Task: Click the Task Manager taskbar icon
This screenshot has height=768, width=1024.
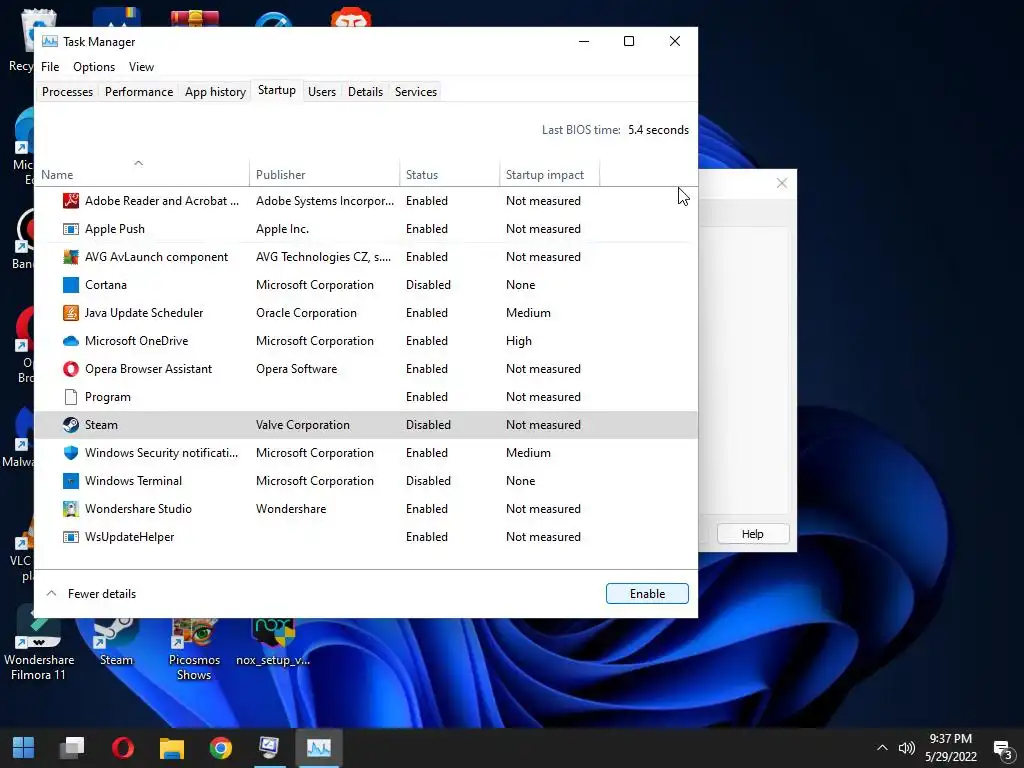Action: pos(319,748)
